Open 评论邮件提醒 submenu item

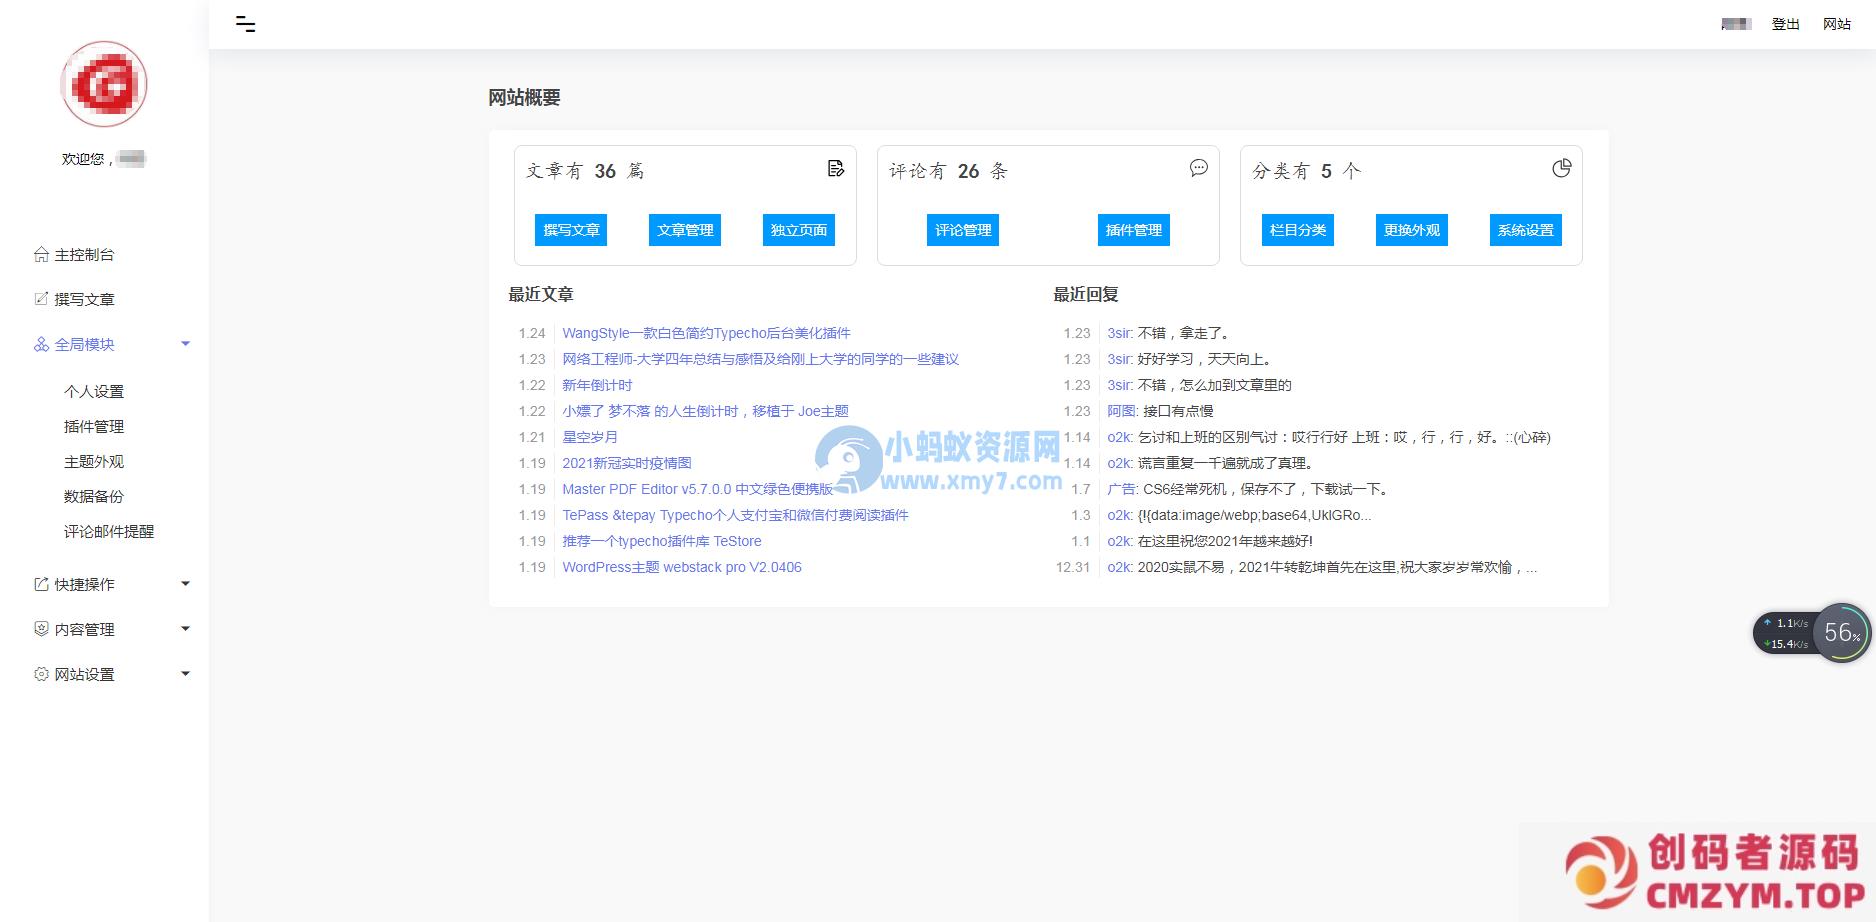109,531
